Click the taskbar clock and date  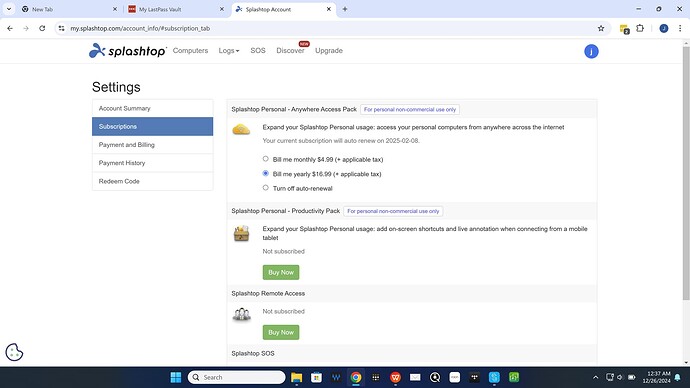point(656,377)
